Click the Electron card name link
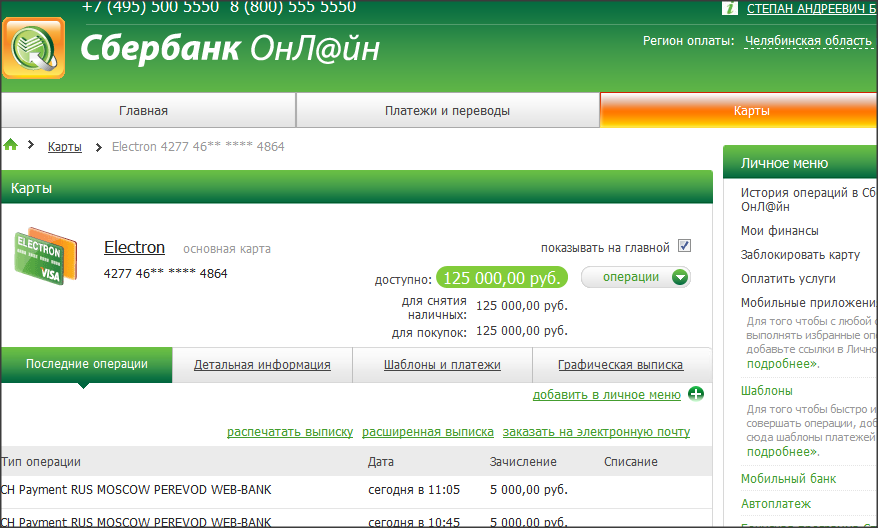The height and width of the screenshot is (528, 878). (134, 247)
